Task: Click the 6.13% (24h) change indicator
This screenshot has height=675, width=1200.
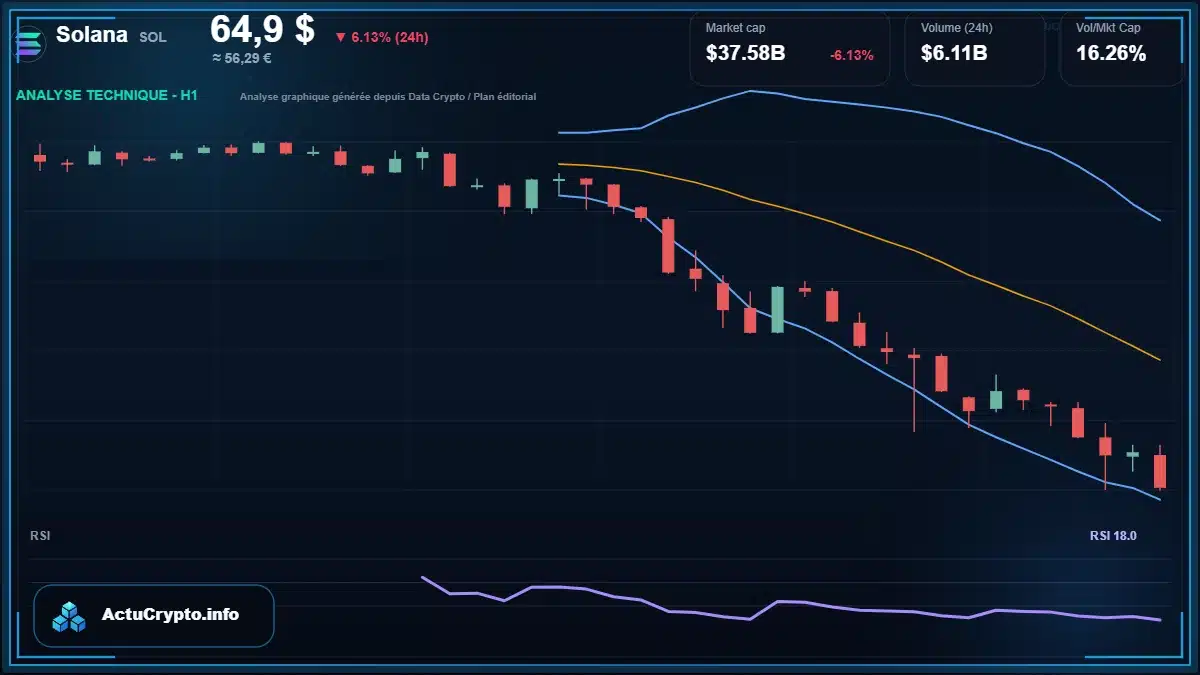Action: 381,37
